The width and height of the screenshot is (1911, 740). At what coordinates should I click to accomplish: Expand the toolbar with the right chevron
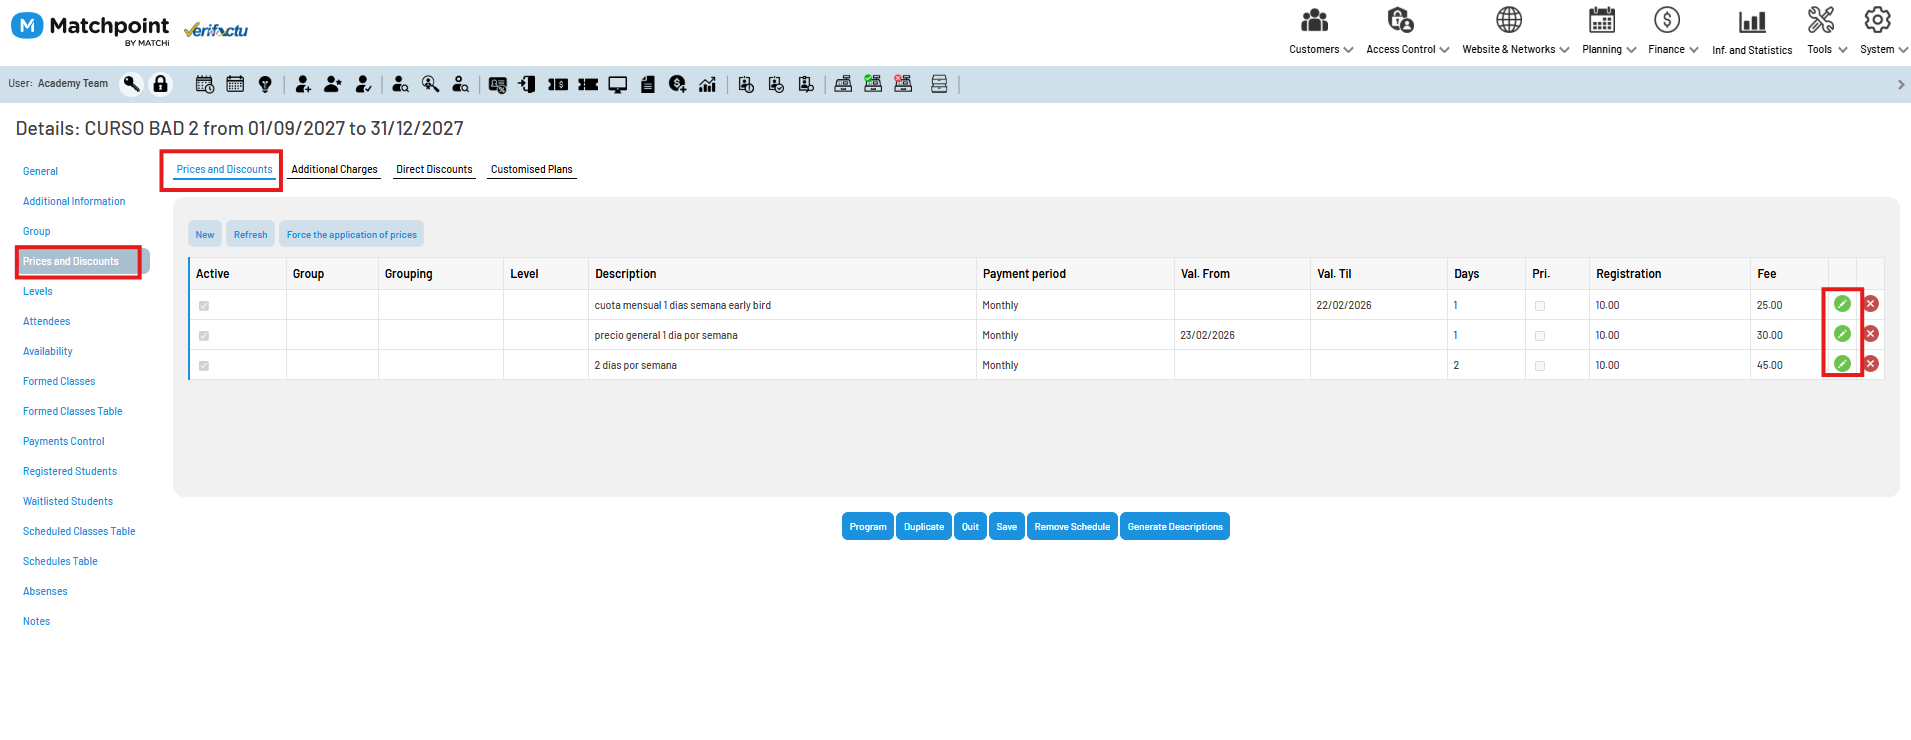[x=1901, y=85]
